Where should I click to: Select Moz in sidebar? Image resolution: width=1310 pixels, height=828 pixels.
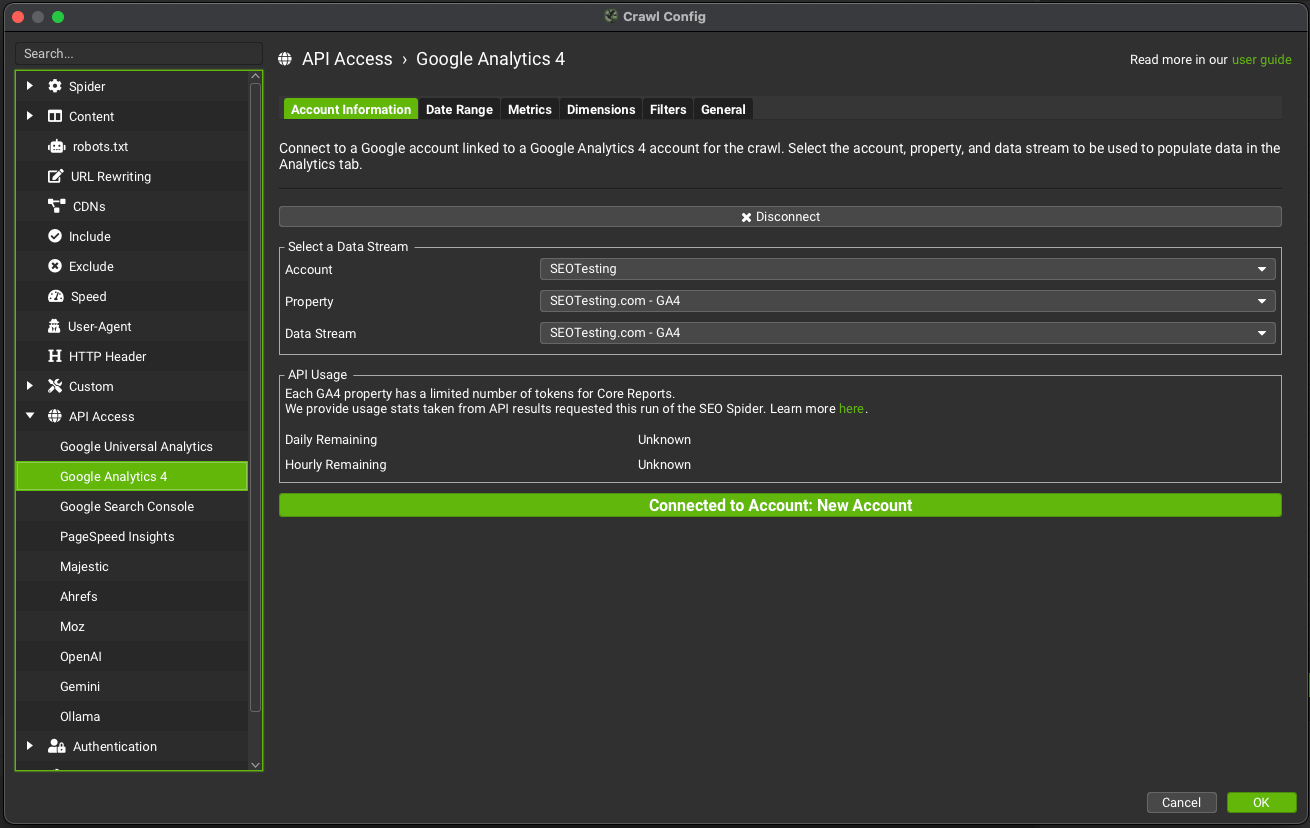click(x=132, y=626)
